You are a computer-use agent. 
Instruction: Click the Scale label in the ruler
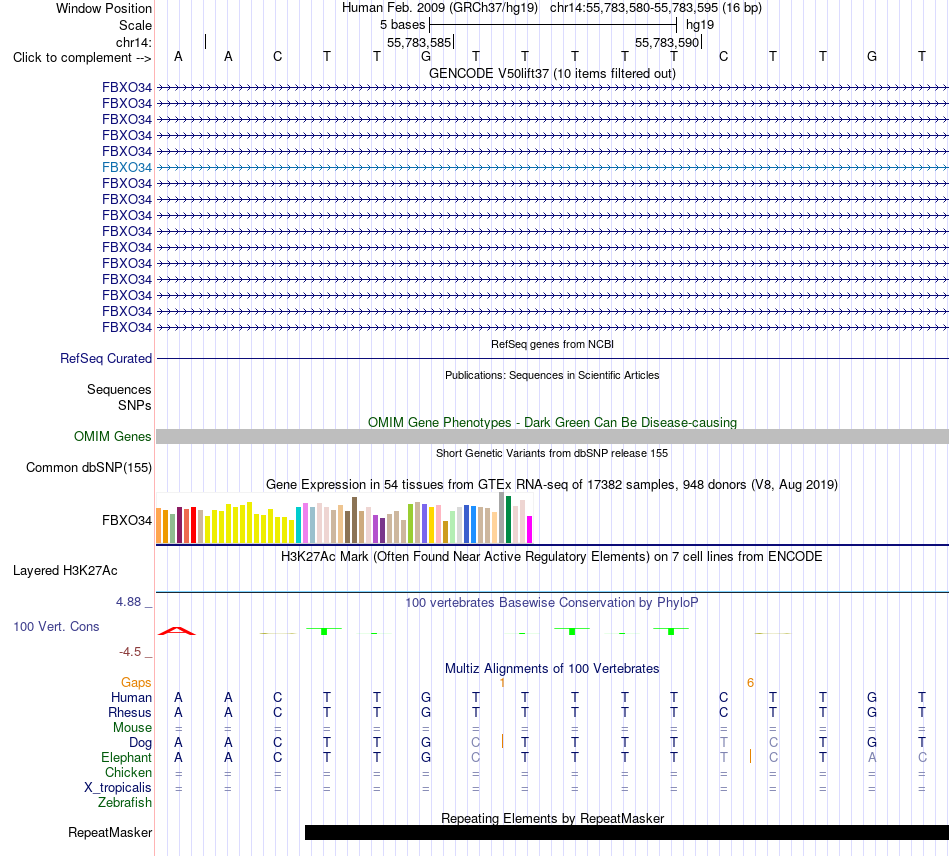[x=135, y=25]
